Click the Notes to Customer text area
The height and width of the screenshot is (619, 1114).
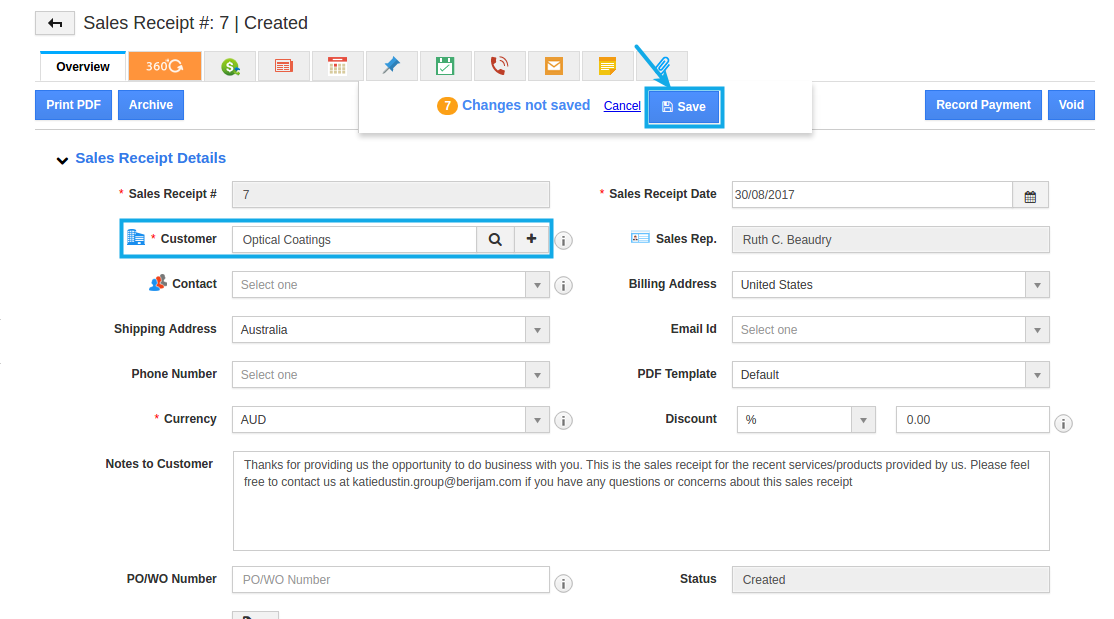point(641,501)
